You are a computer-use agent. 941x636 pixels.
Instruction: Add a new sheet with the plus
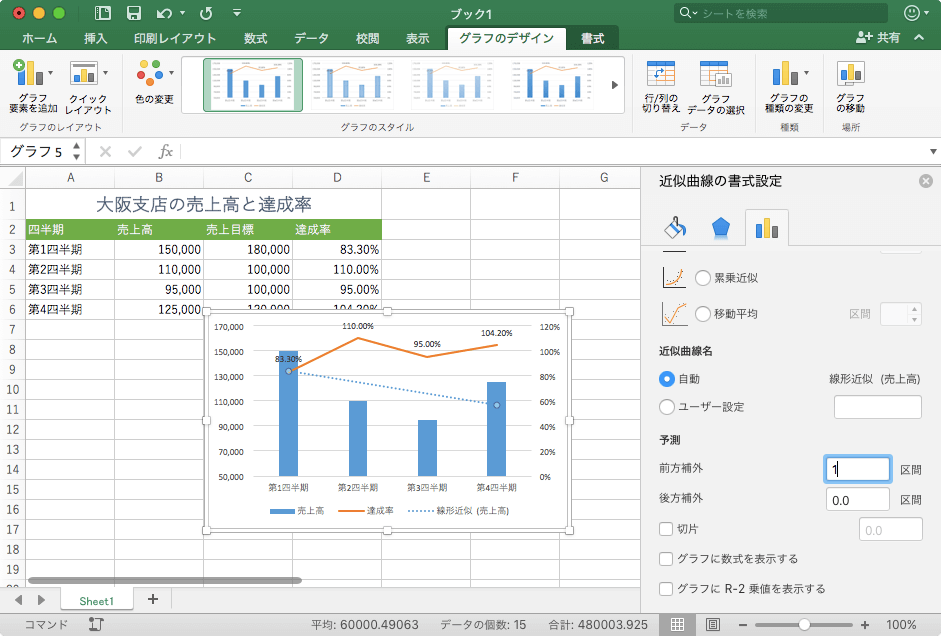point(152,599)
